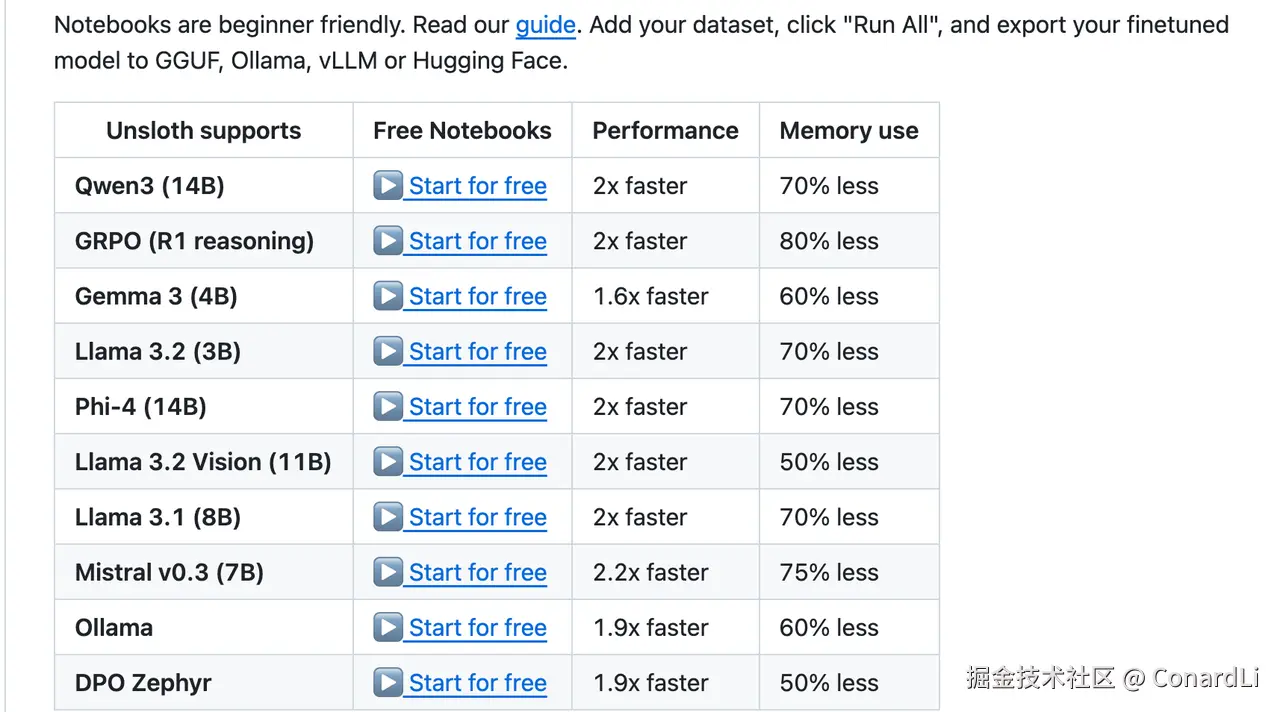Click the play icon in Gemma 3 row
This screenshot has width=1280, height=712.
(x=388, y=296)
